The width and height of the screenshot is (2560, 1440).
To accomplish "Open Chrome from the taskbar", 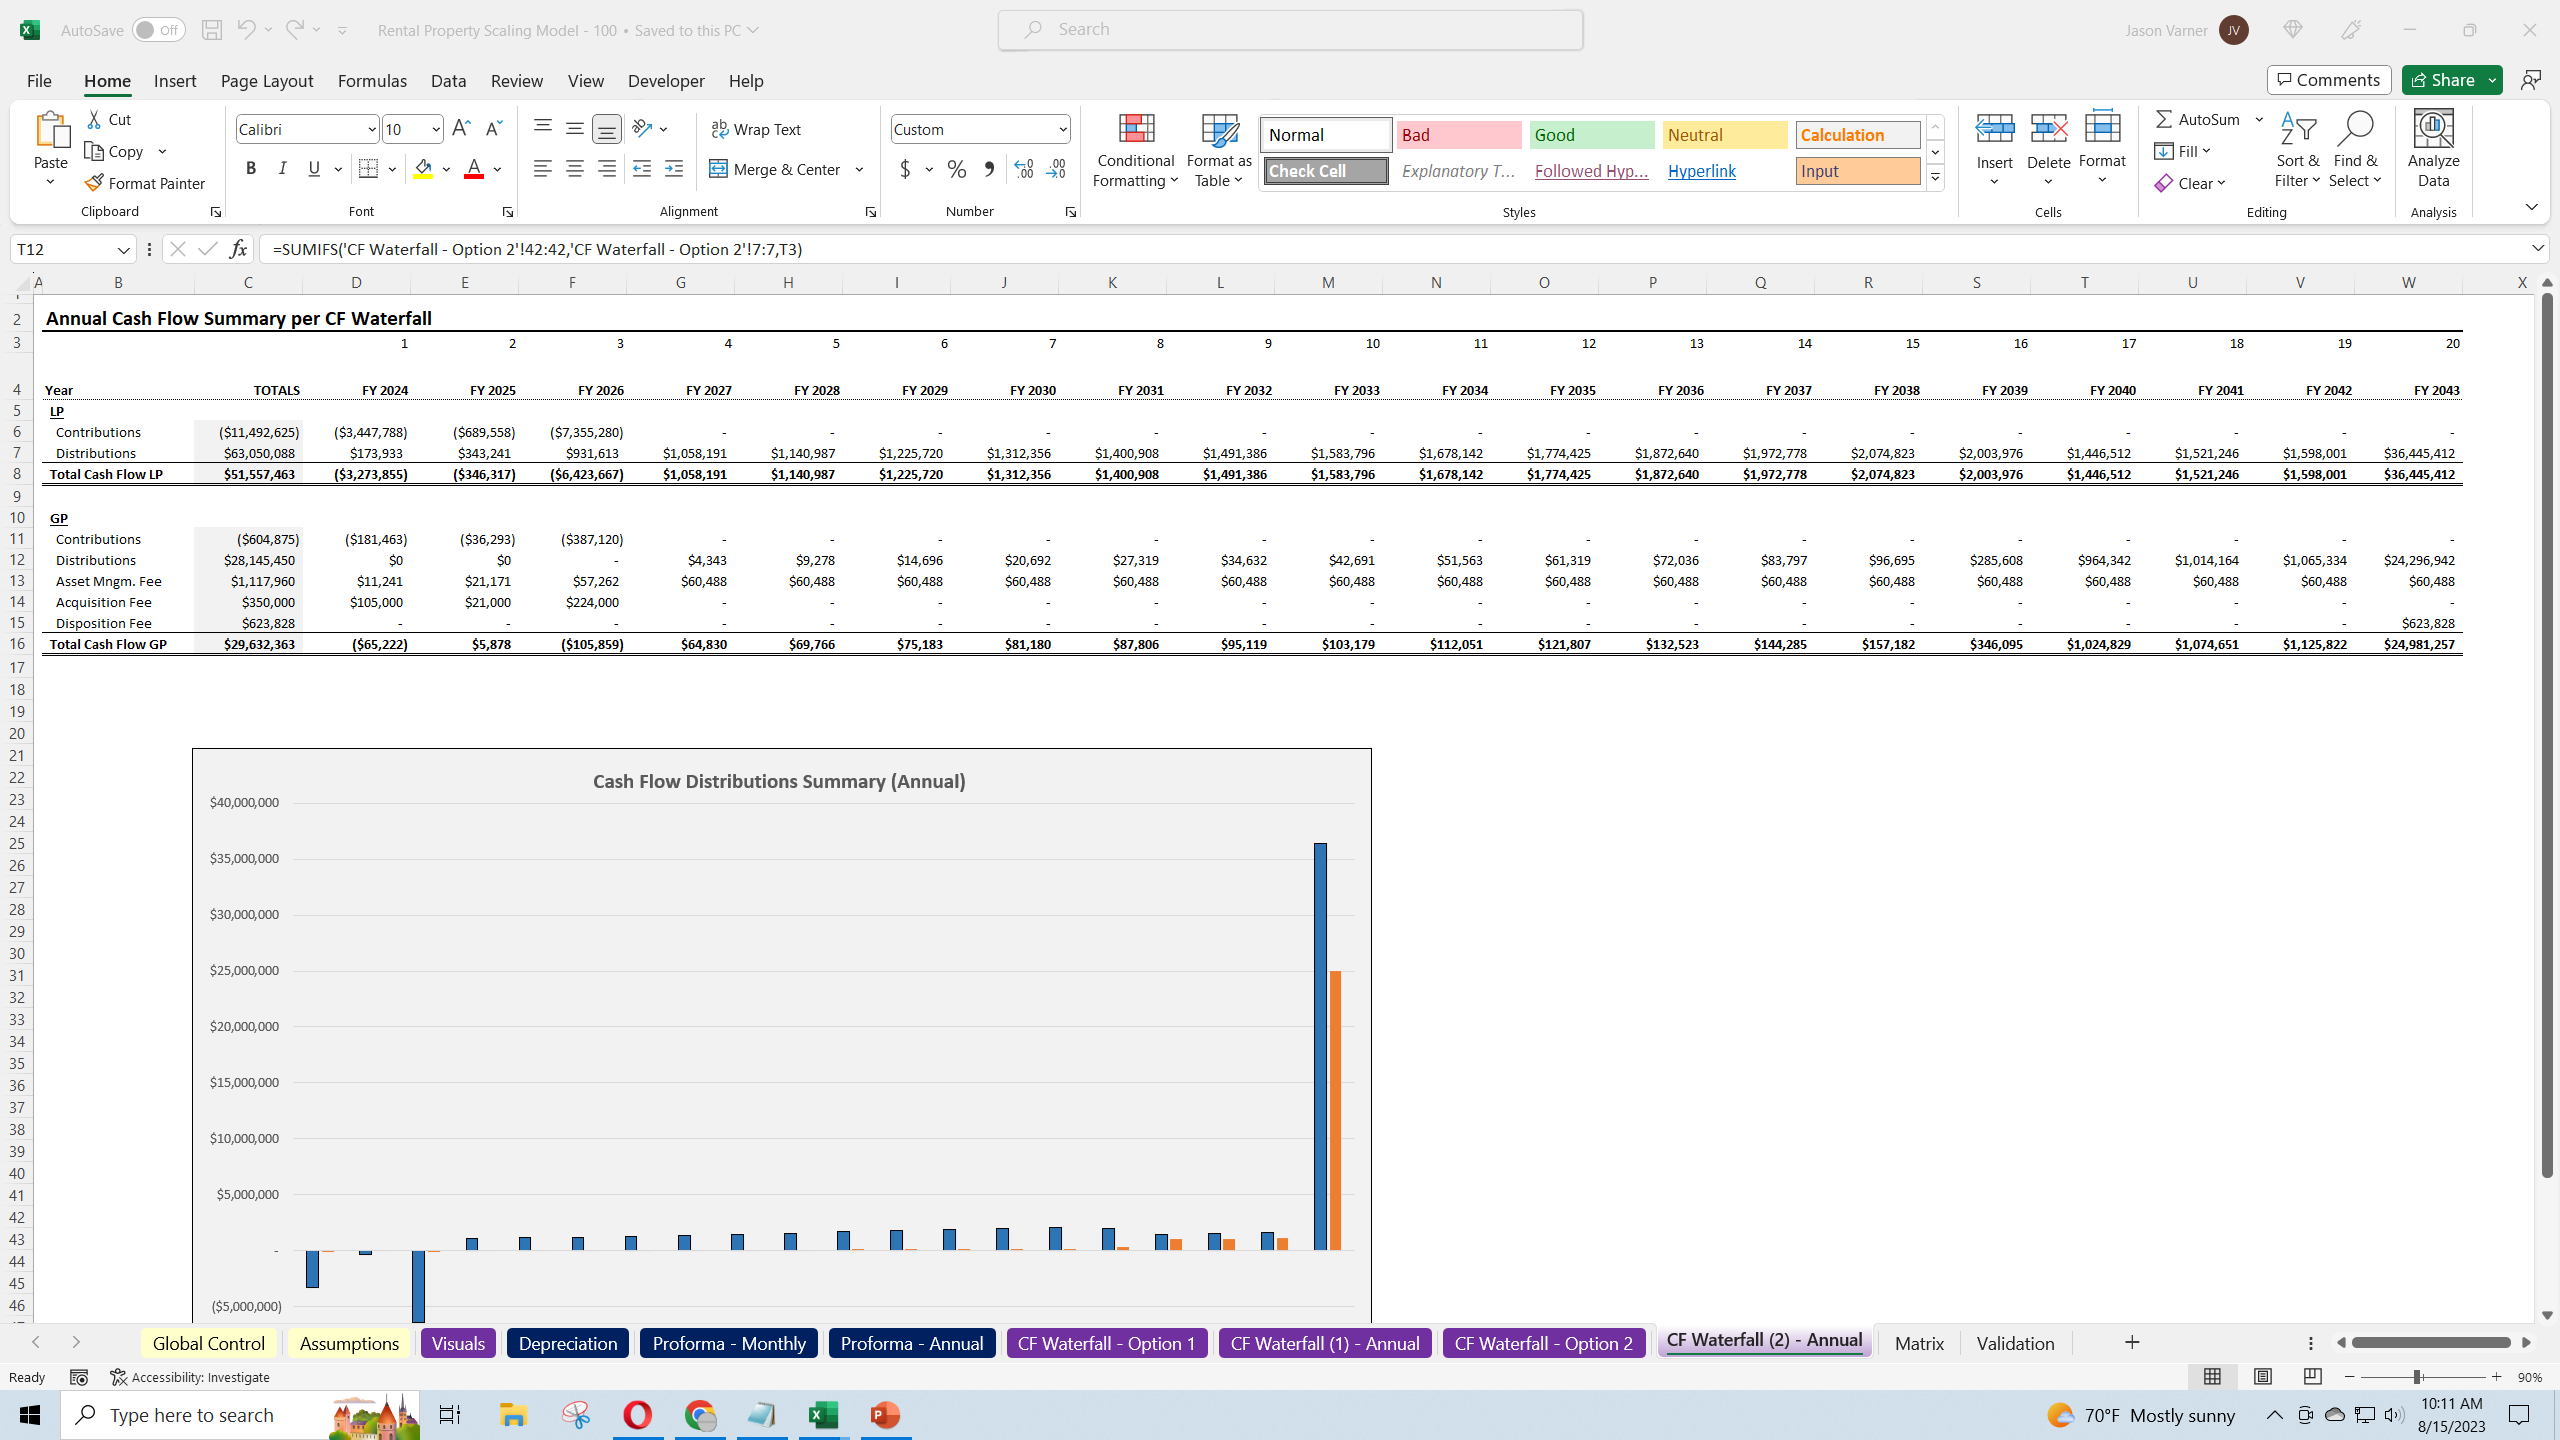I will (700, 1415).
